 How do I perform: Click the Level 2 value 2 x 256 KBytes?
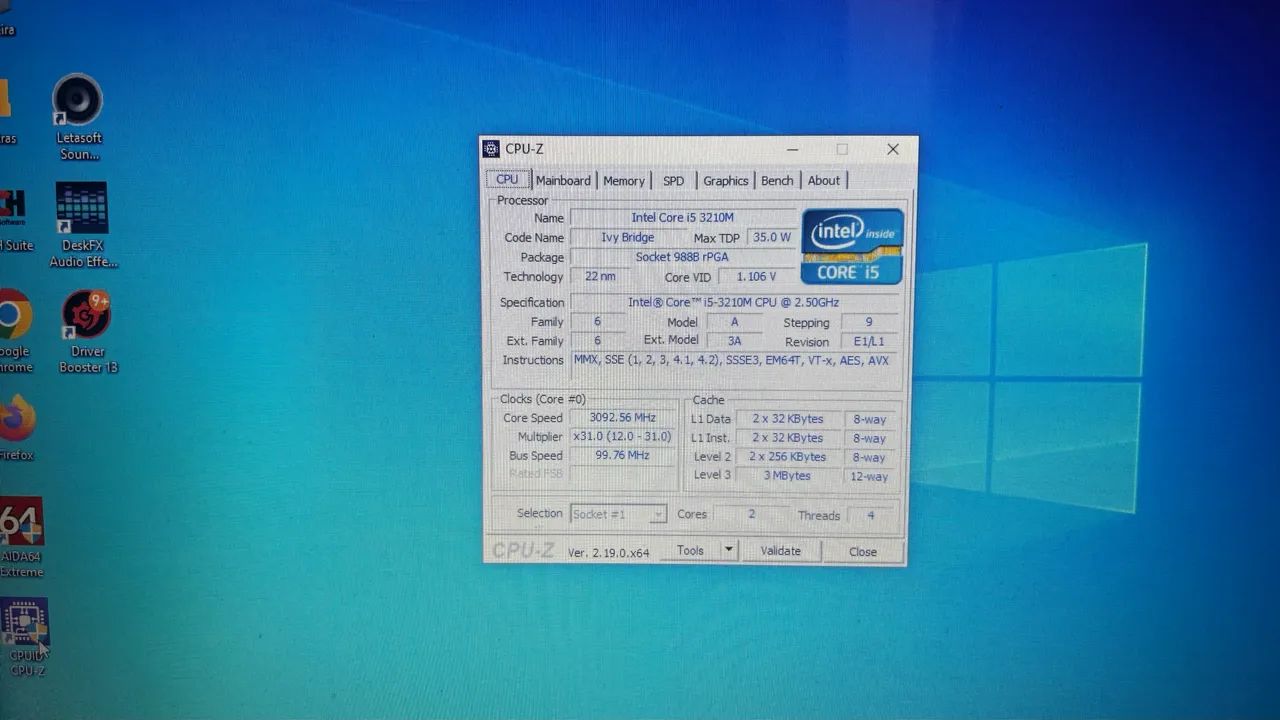788,457
